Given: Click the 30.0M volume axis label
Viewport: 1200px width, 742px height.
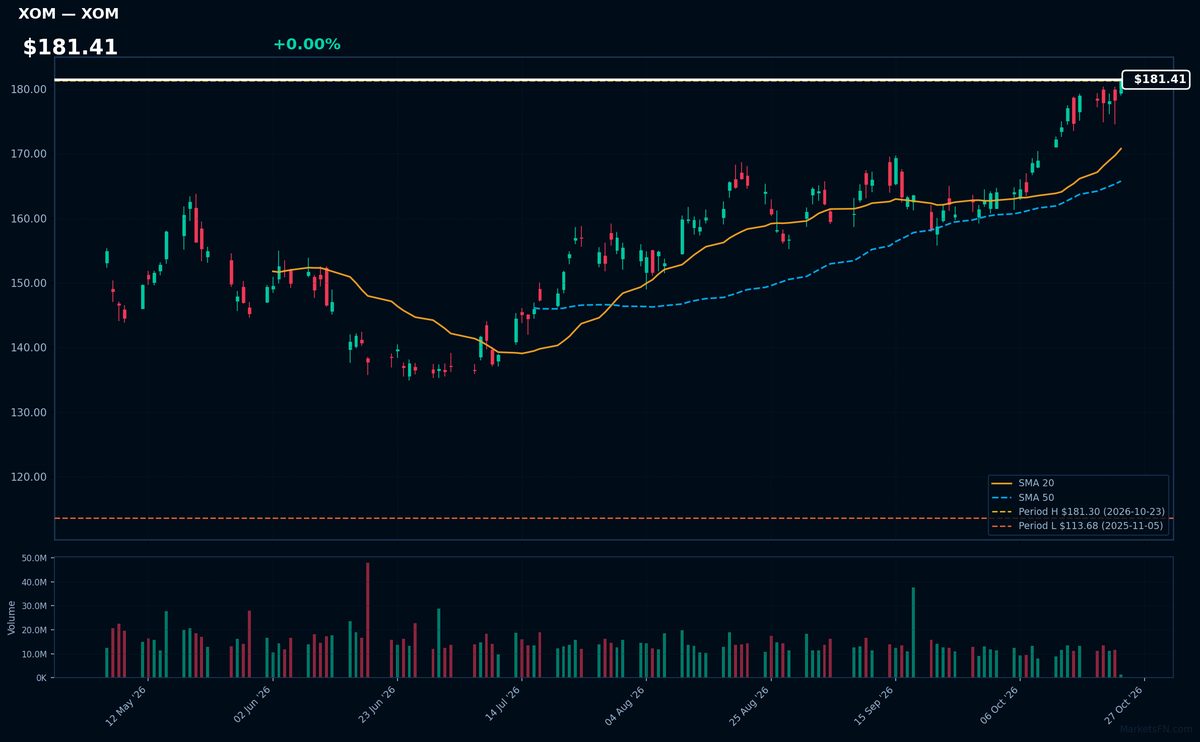Looking at the screenshot, I should pos(34,606).
